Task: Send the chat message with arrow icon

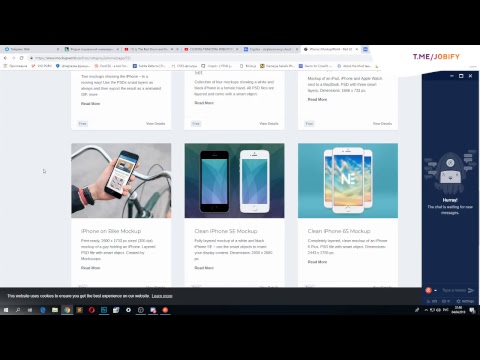Action: click(x=471, y=290)
